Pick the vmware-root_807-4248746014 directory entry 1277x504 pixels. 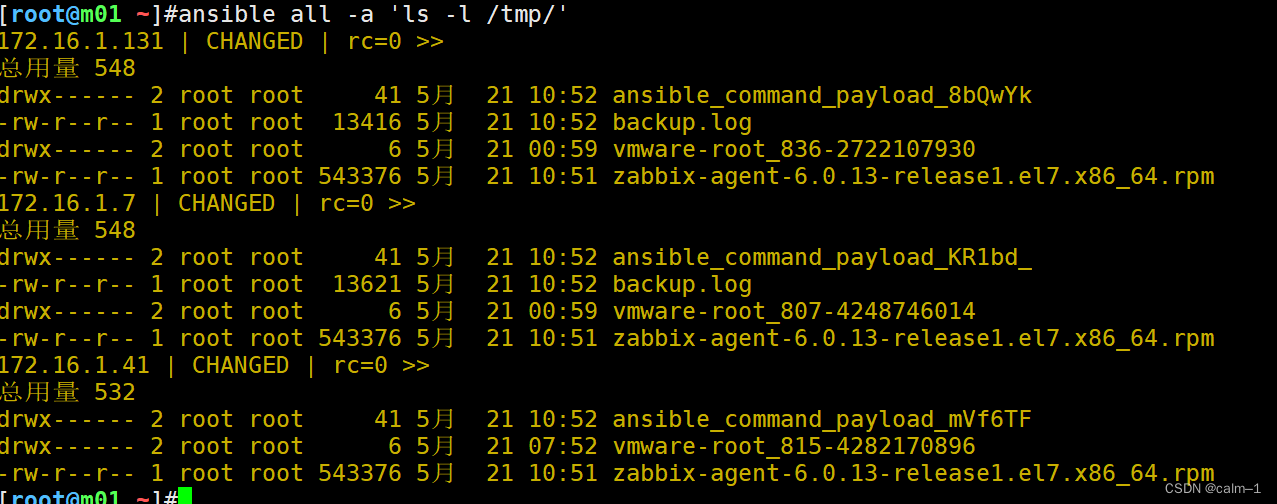coord(794,311)
